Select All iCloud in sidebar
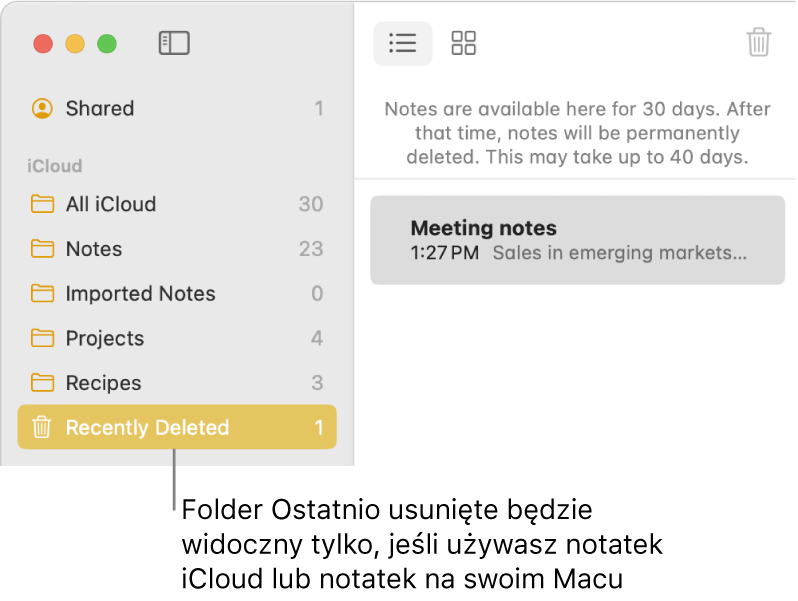This screenshot has width=798, height=601. pyautogui.click(x=111, y=204)
